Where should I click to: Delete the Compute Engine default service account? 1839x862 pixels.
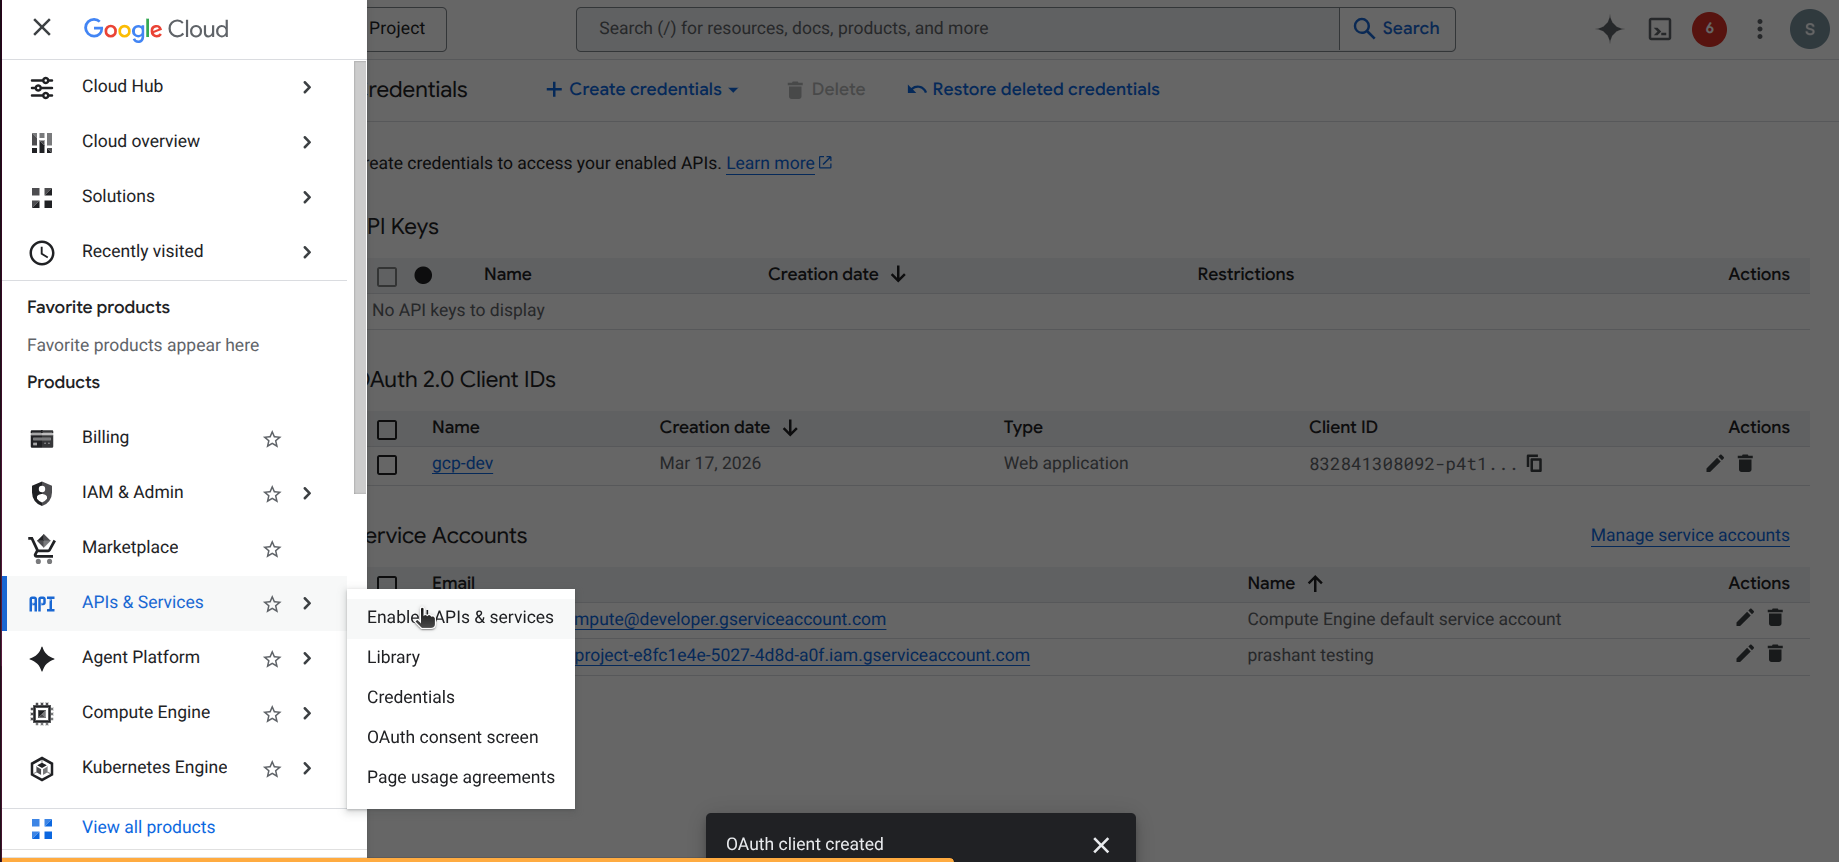[1775, 618]
